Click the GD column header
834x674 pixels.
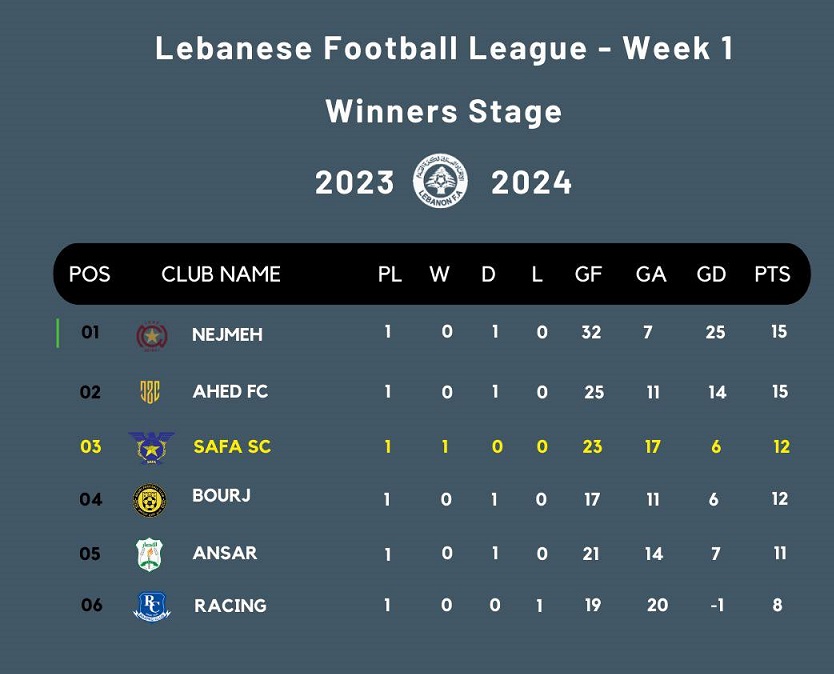click(x=711, y=274)
